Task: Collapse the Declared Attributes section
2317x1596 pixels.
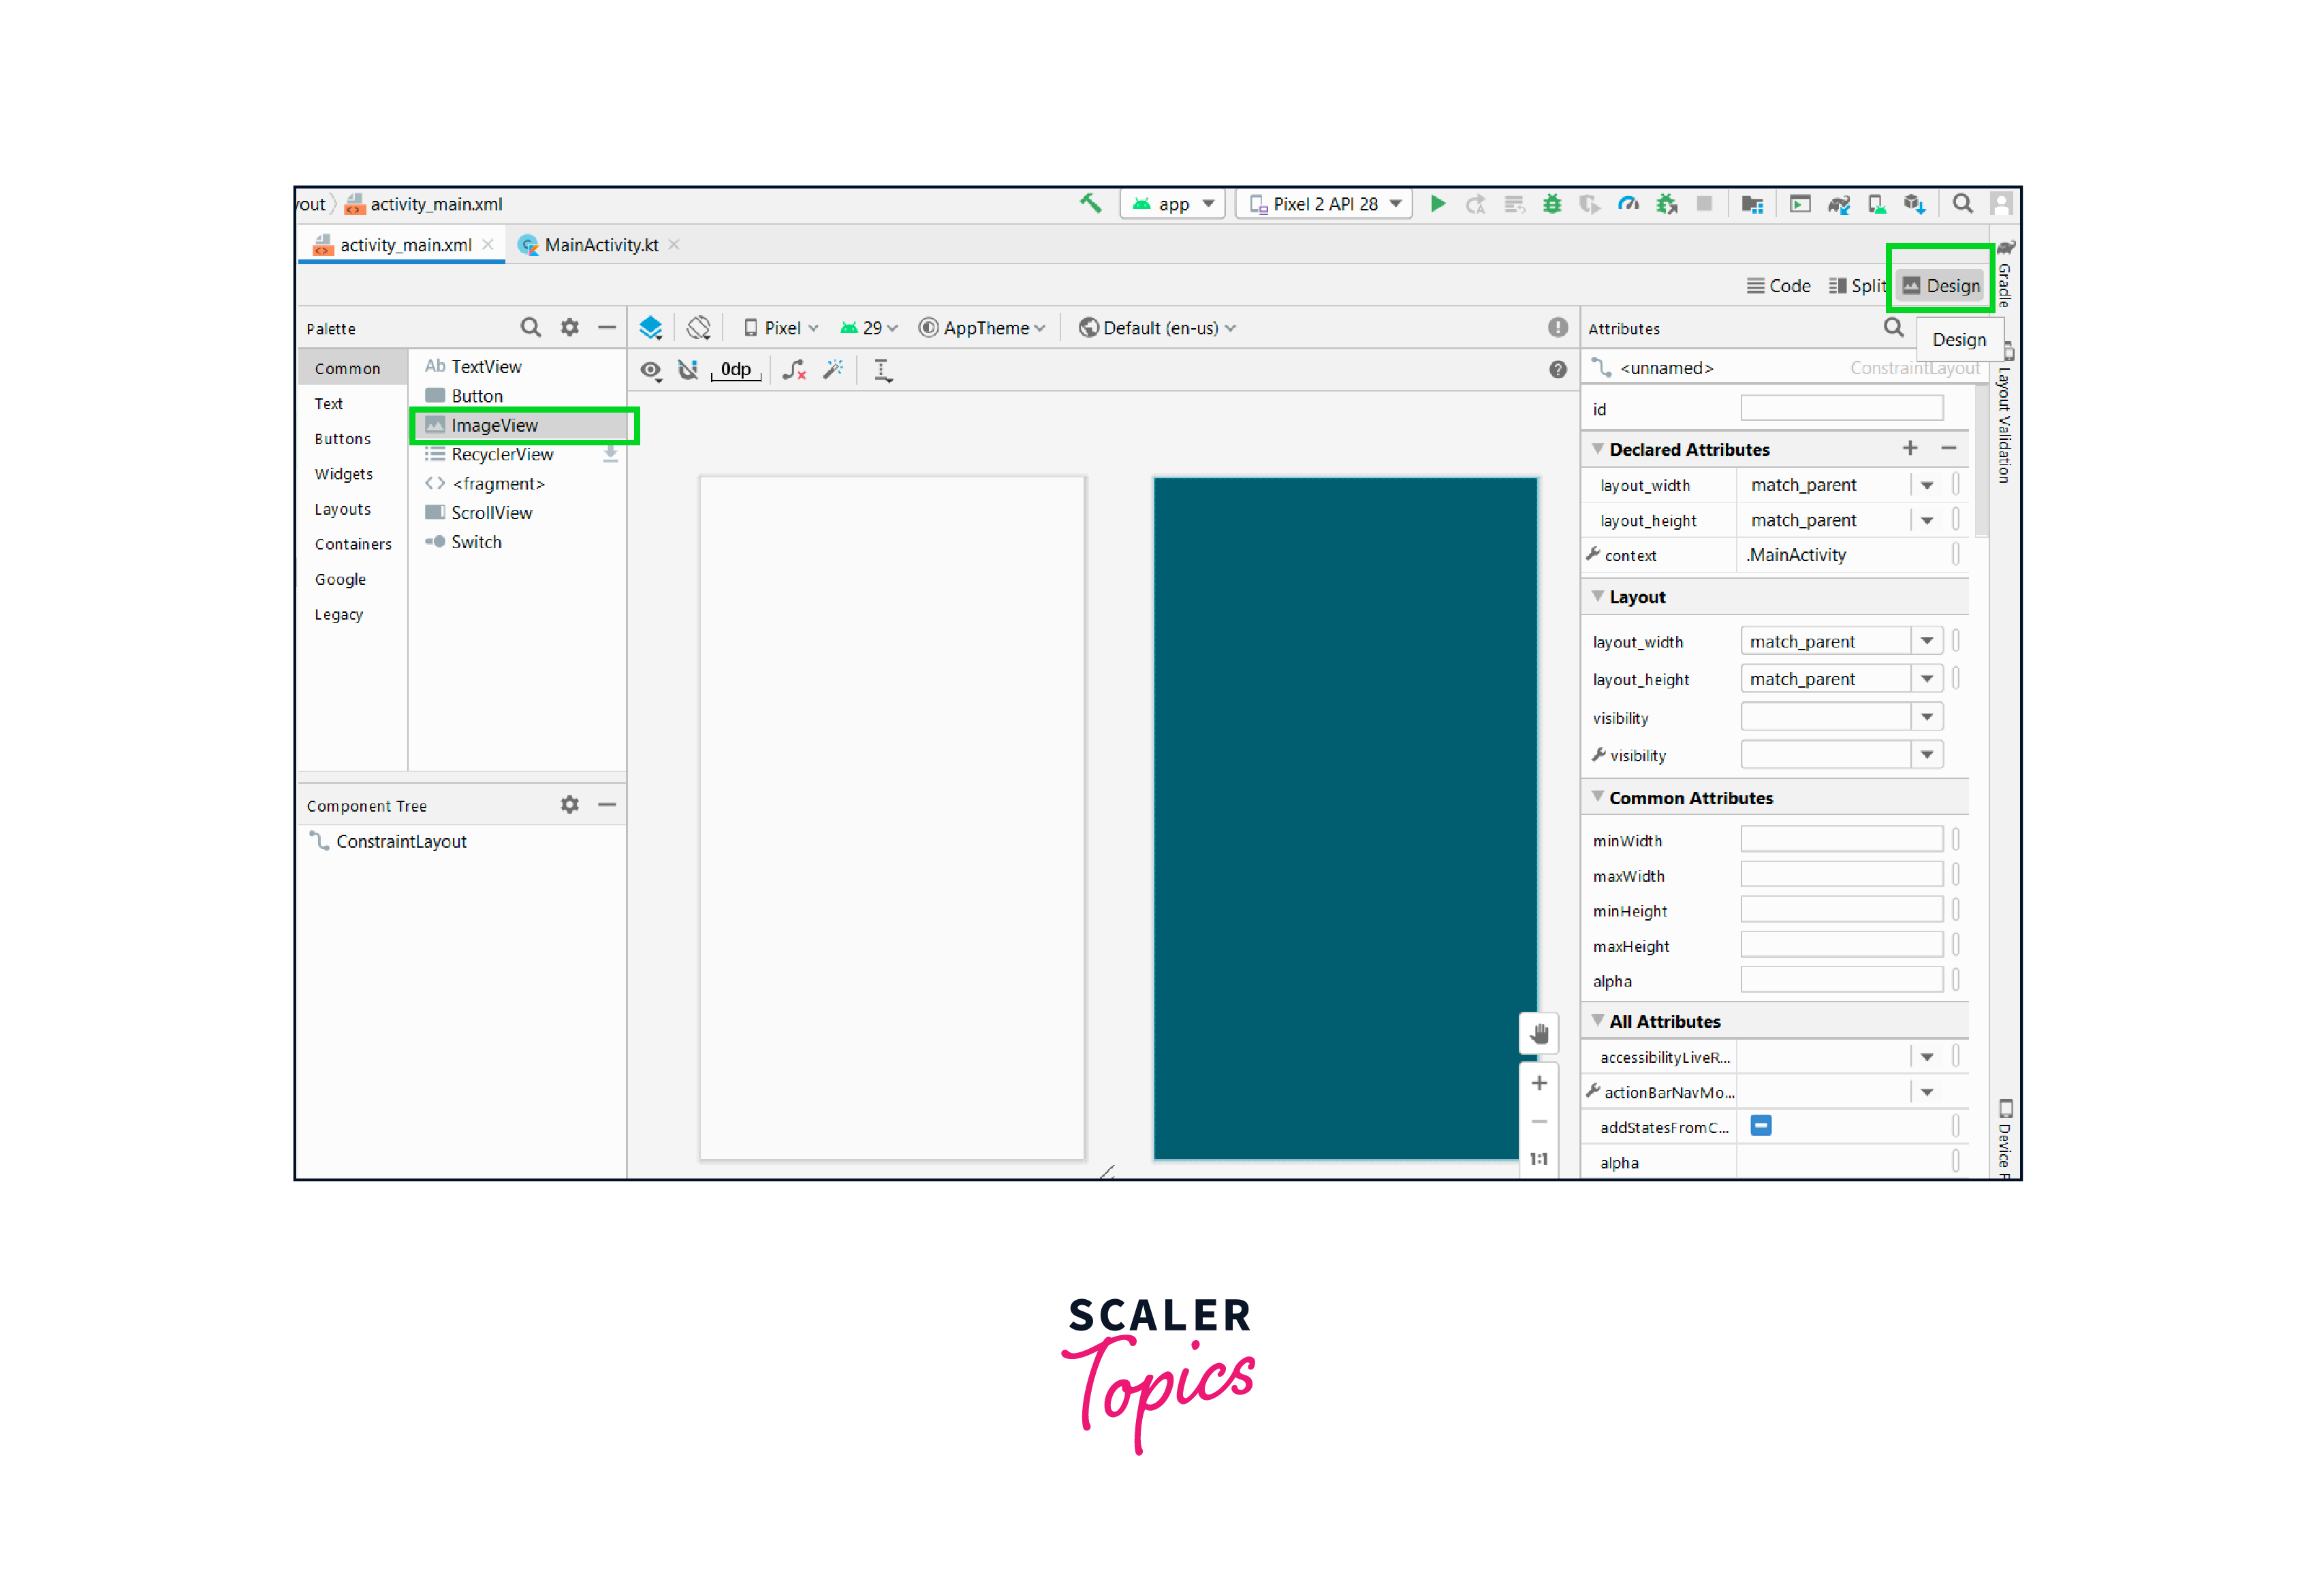Action: tap(1598, 449)
